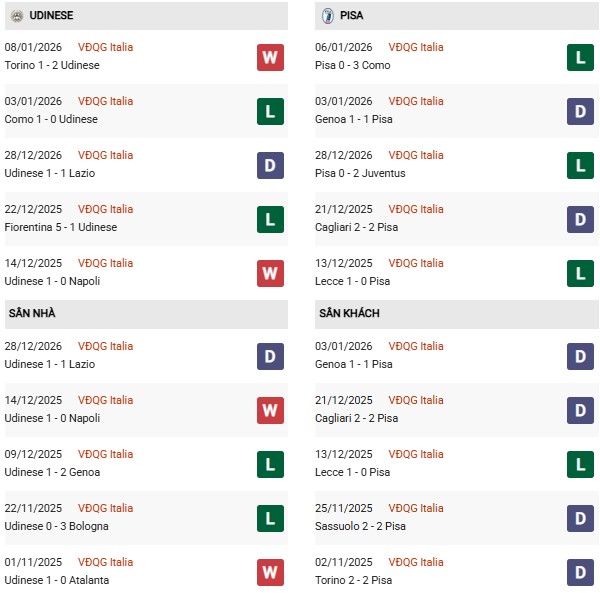Image resolution: width=600 pixels, height=593 pixels.
Task: Open VĐQG Italia link for Pisa 0-3 Como
Action: pos(416,47)
